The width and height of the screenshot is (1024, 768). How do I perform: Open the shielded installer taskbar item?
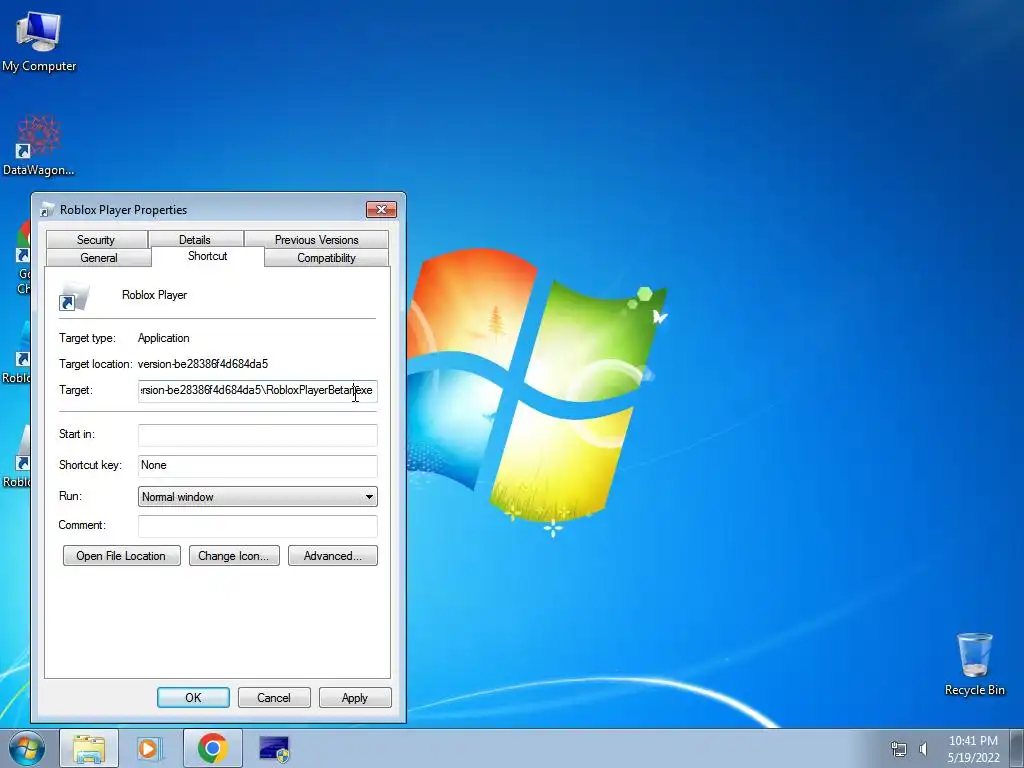274,748
